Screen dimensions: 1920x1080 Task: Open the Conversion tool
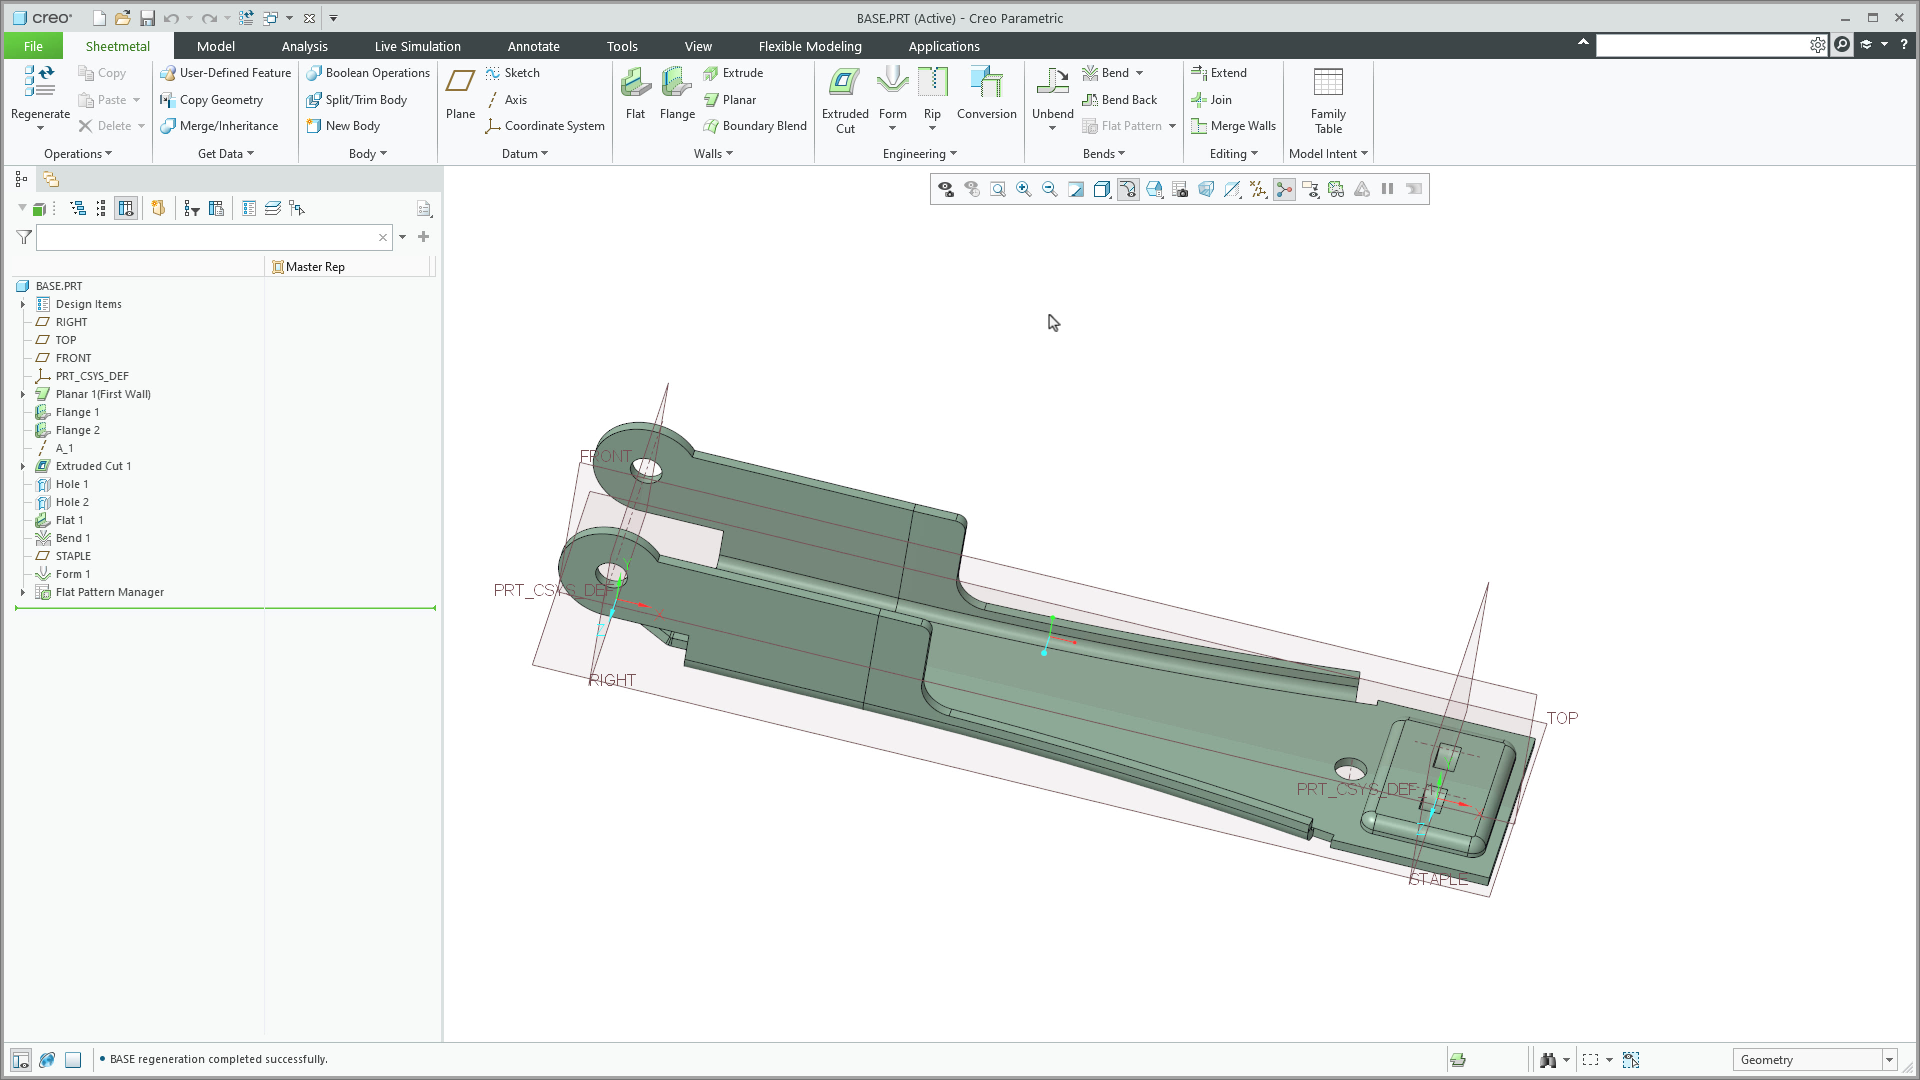(x=986, y=93)
